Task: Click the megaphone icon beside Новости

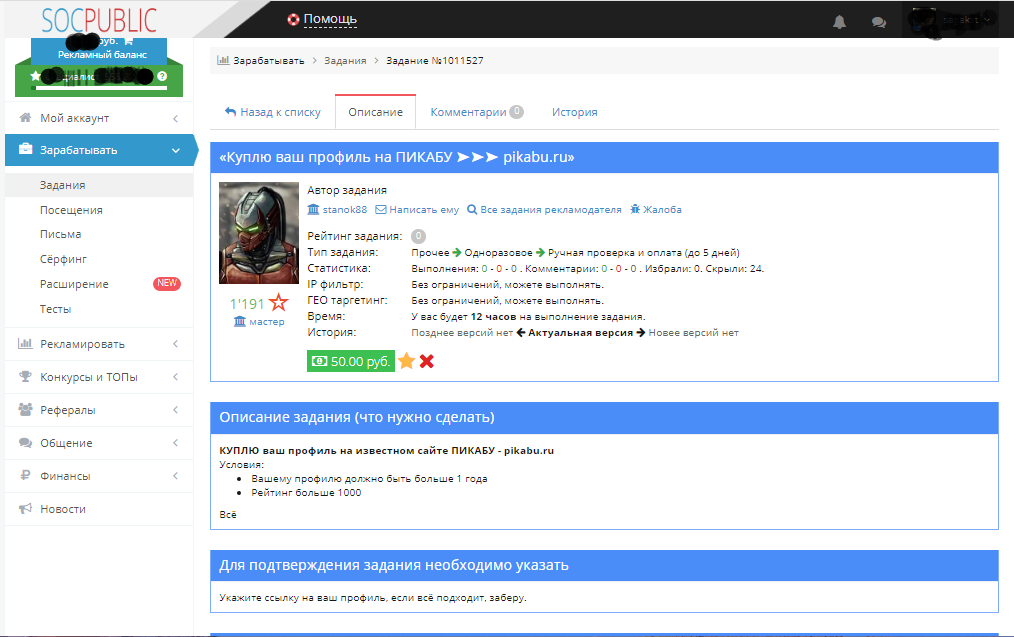Action: pyautogui.click(x=25, y=508)
